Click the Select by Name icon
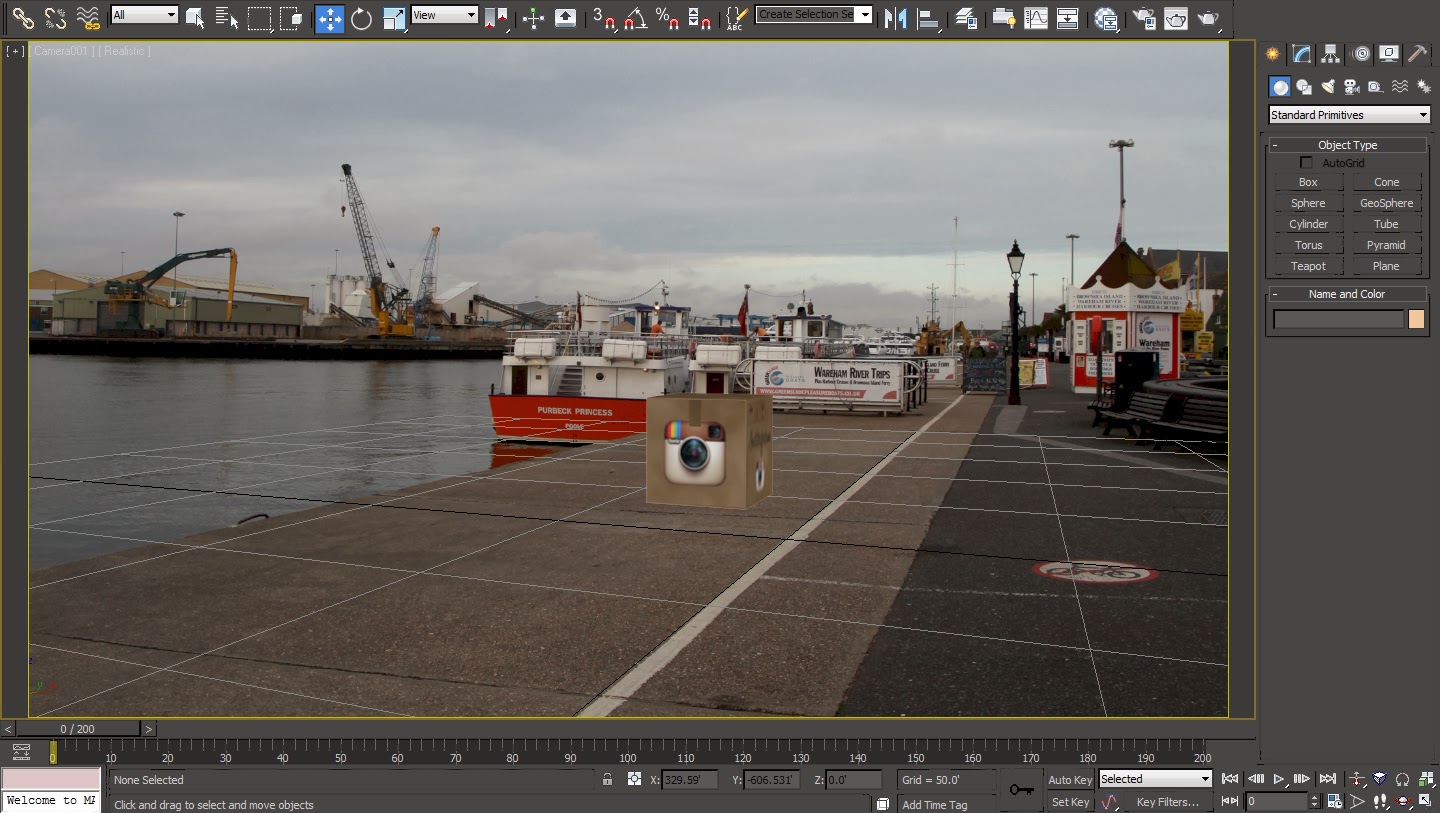 click(x=227, y=18)
